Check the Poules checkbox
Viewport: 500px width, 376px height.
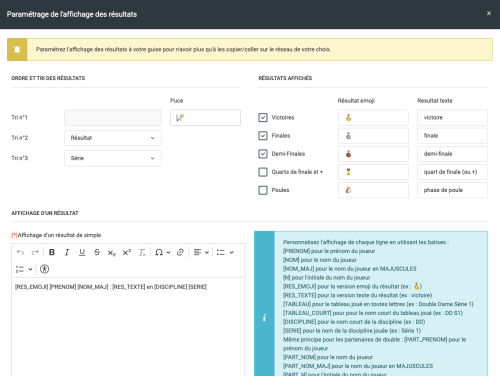pyautogui.click(x=263, y=190)
